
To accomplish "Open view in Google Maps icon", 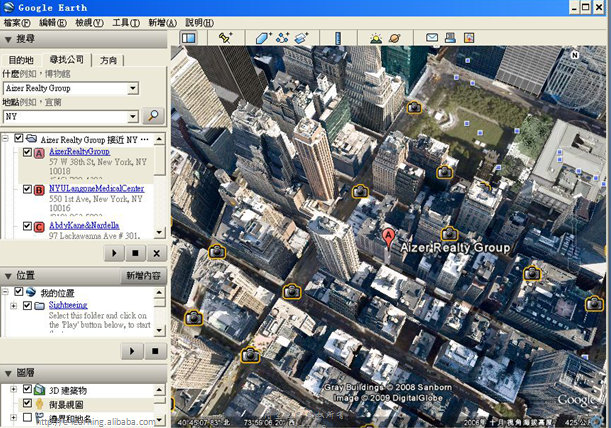I will (x=469, y=37).
